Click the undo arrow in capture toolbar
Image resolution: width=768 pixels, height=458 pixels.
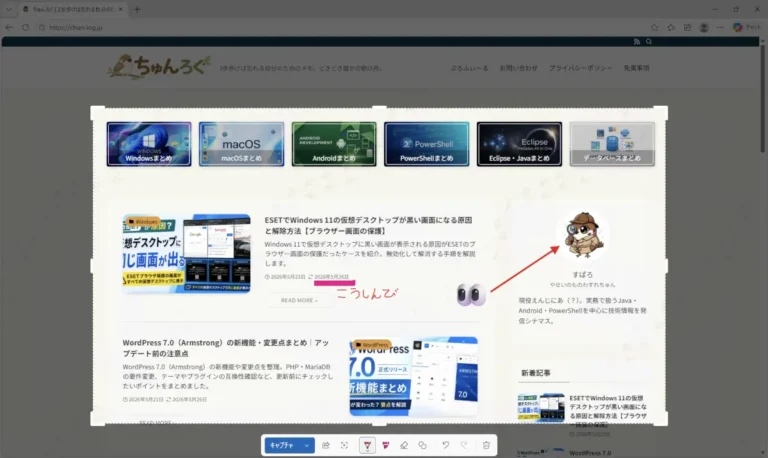tap(445, 445)
